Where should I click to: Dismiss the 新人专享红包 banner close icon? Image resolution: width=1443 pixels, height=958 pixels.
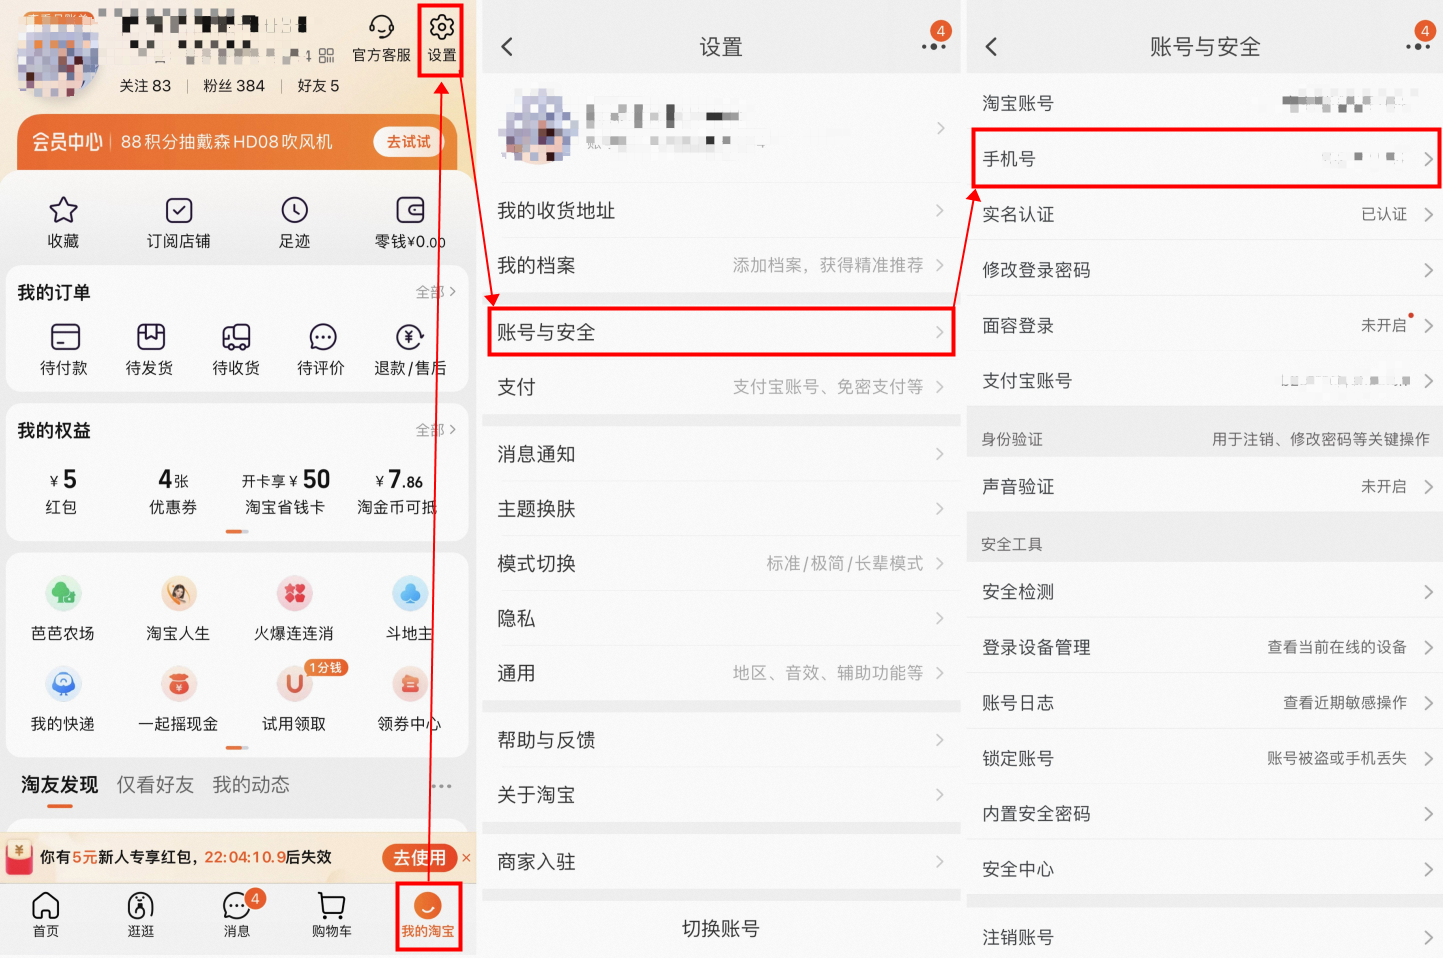(x=466, y=857)
